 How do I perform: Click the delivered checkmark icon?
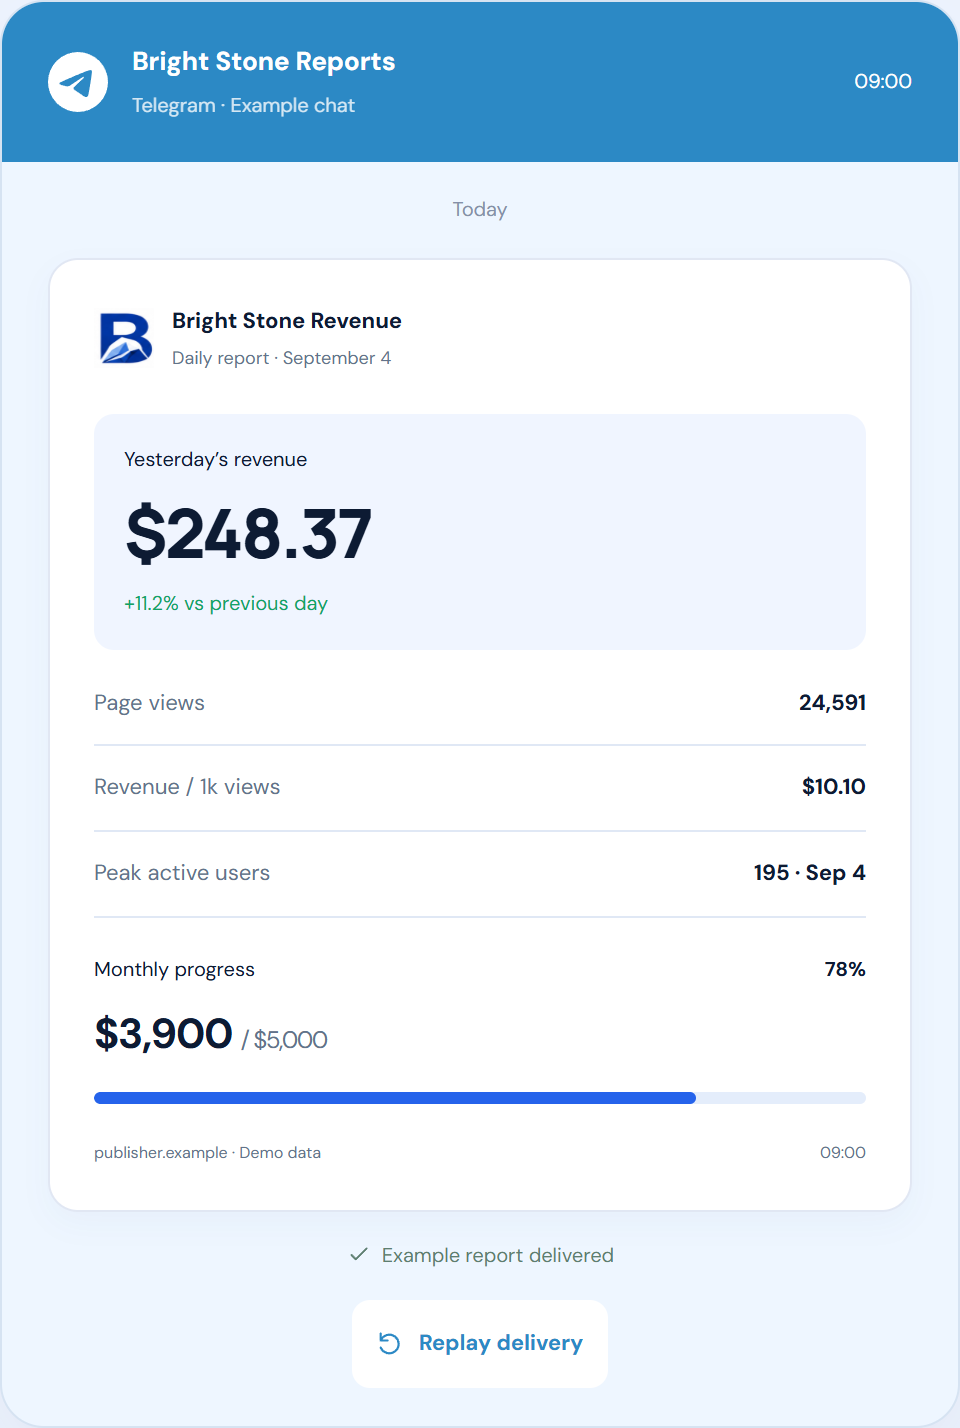pos(359,1254)
